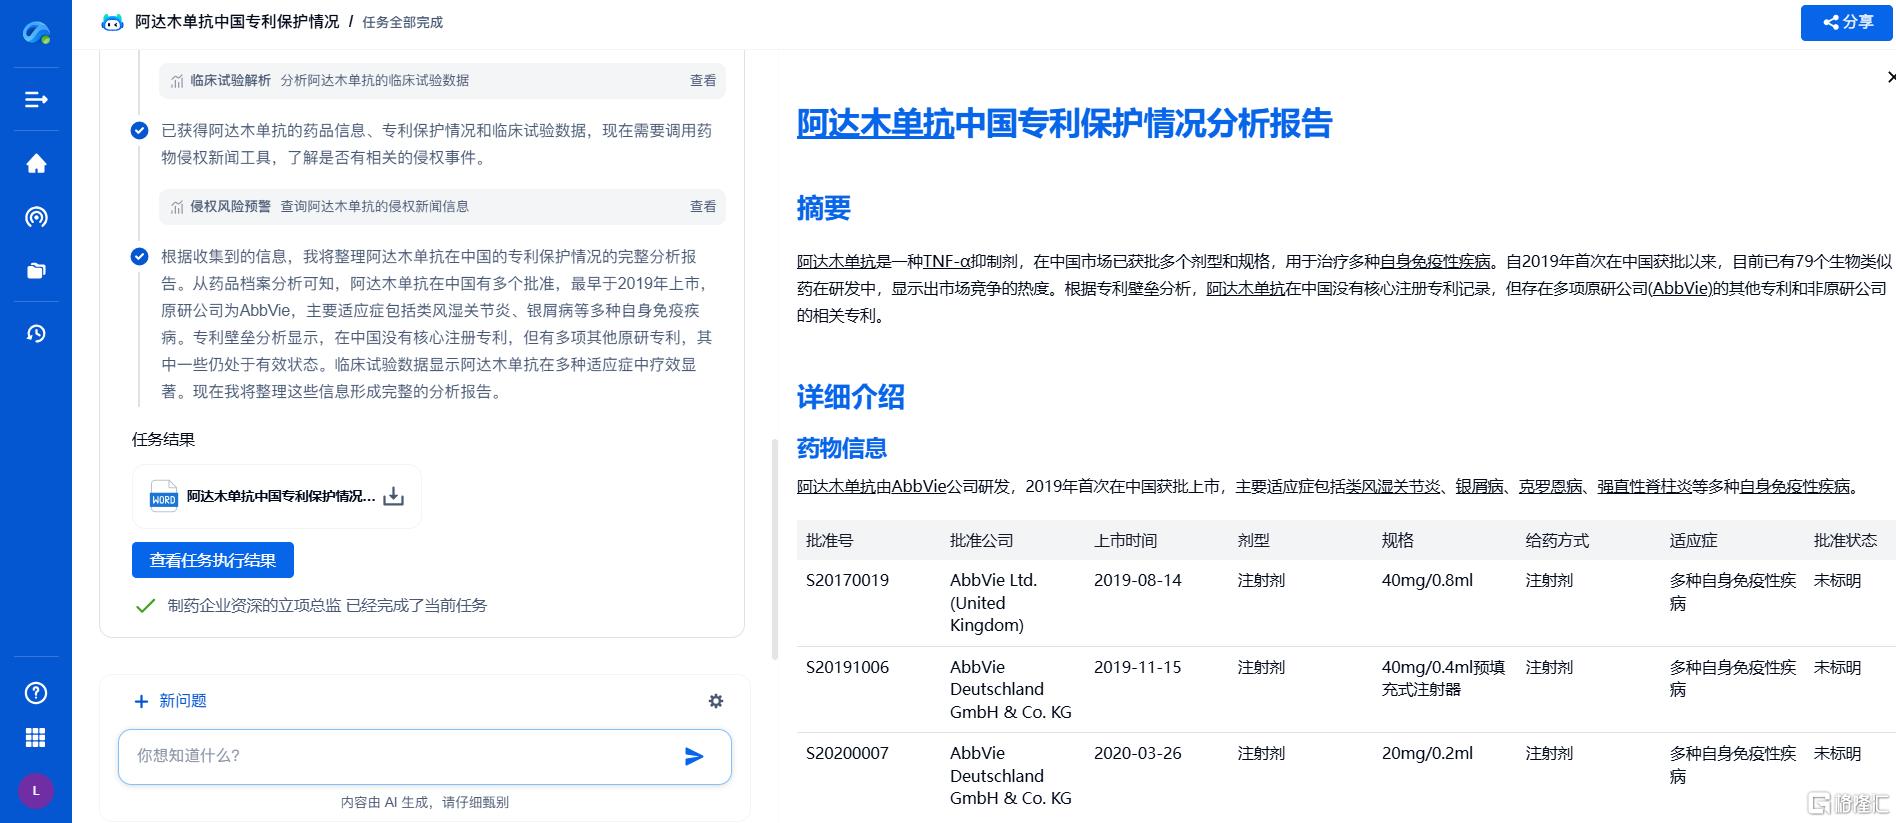The image size is (1896, 823).
Task: Go to the home icon in sidebar
Action: (x=36, y=164)
